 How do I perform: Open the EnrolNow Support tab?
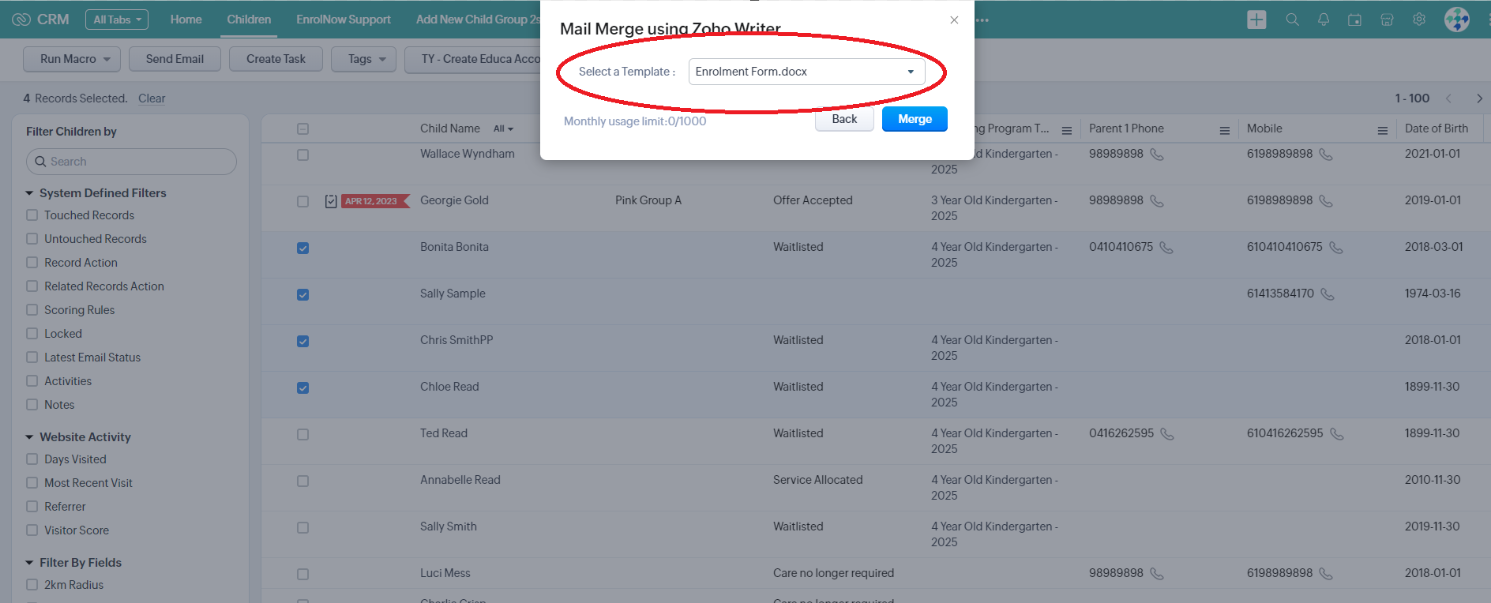(343, 19)
